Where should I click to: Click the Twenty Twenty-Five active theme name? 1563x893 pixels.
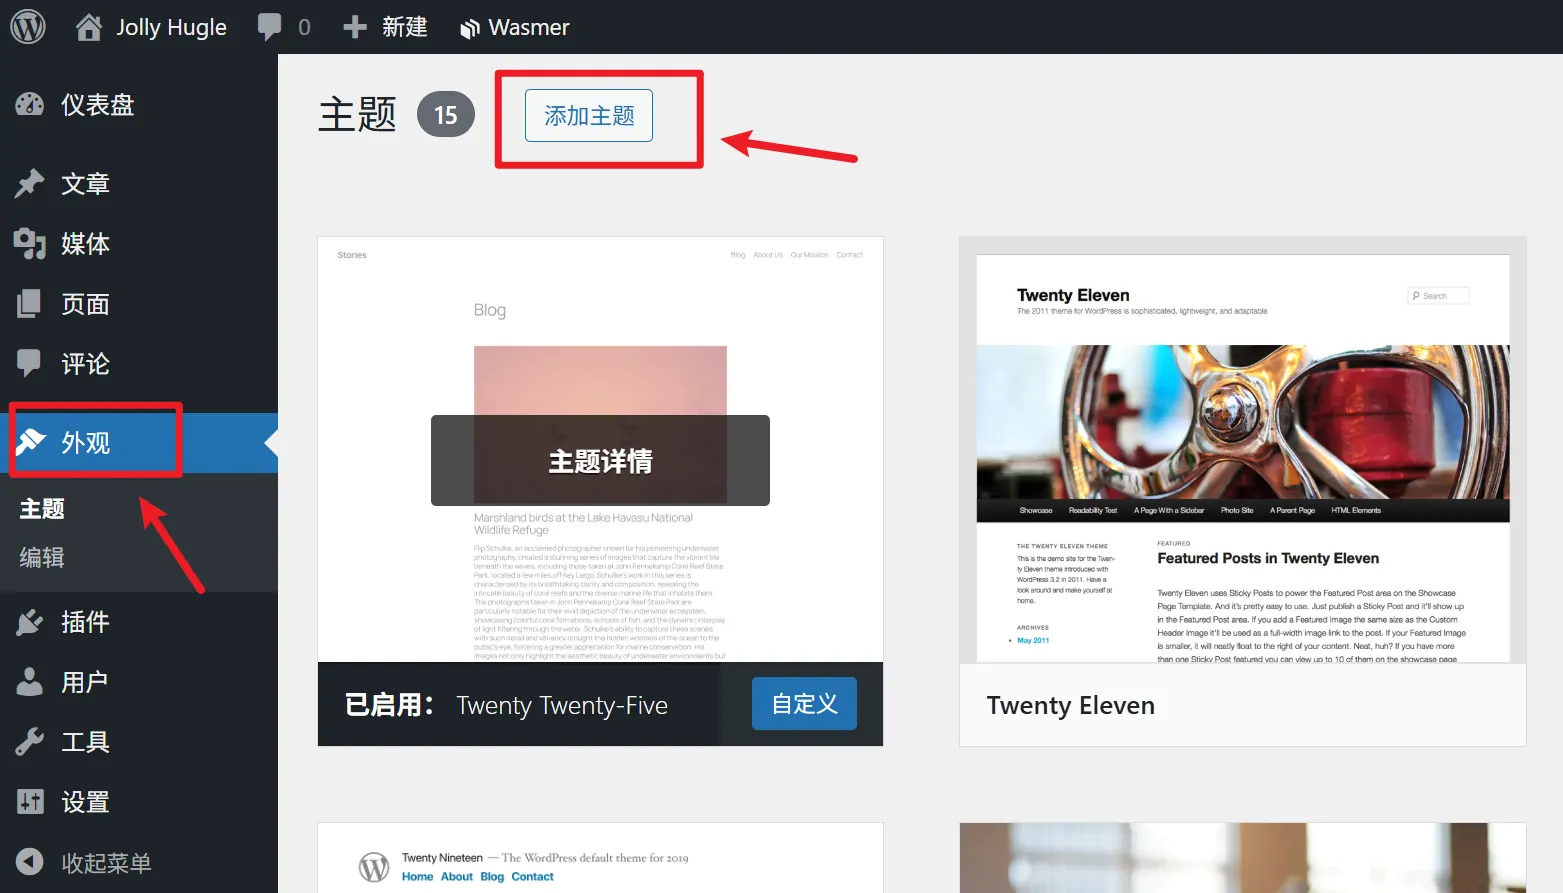[x=562, y=705]
